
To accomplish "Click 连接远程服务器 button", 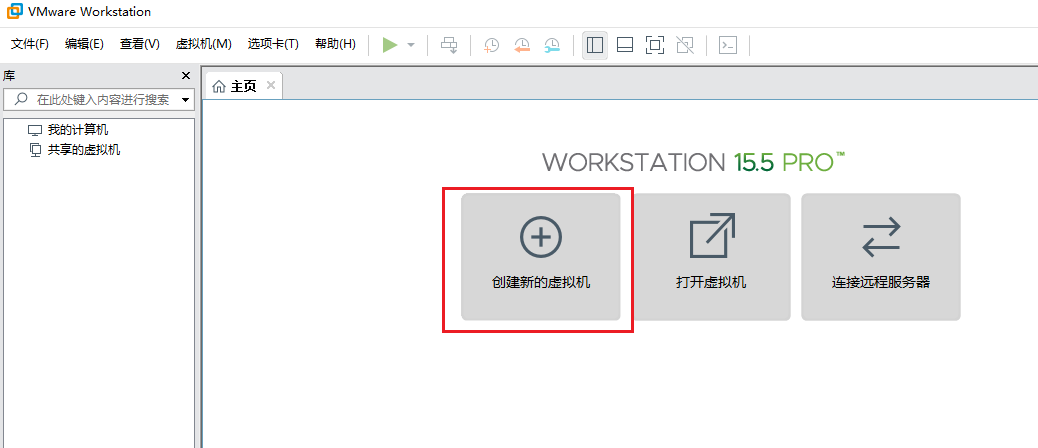I will pos(881,257).
